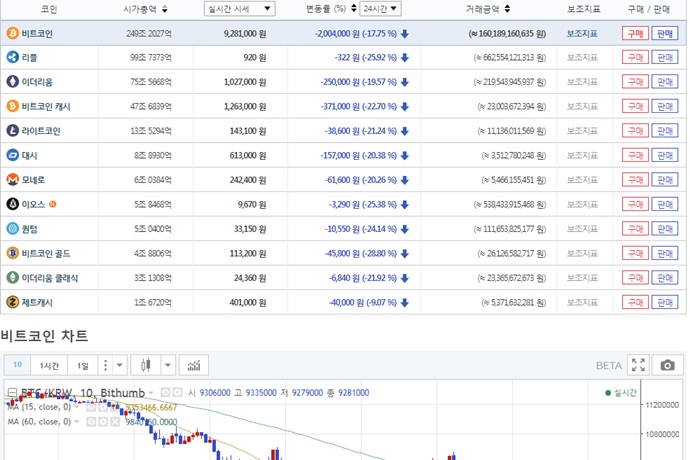The image size is (690, 460).
Task: Expand the time interval dropdown arrow
Action: (119, 365)
